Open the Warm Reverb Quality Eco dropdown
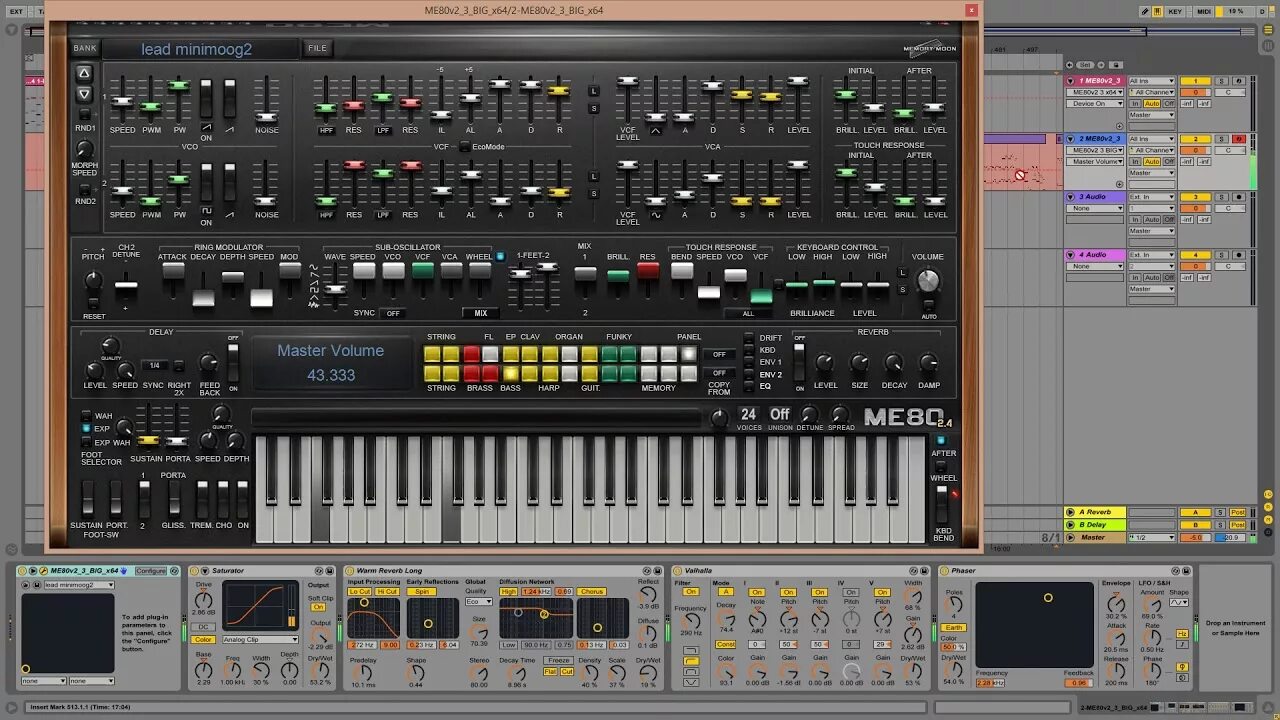 click(x=479, y=602)
